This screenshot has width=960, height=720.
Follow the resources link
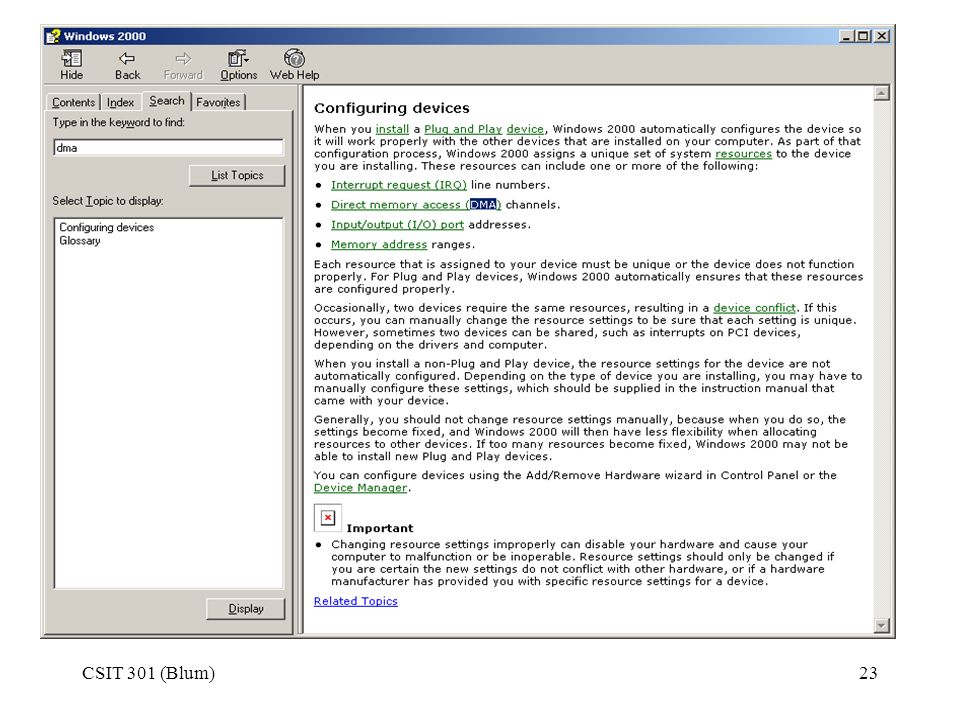pos(743,154)
